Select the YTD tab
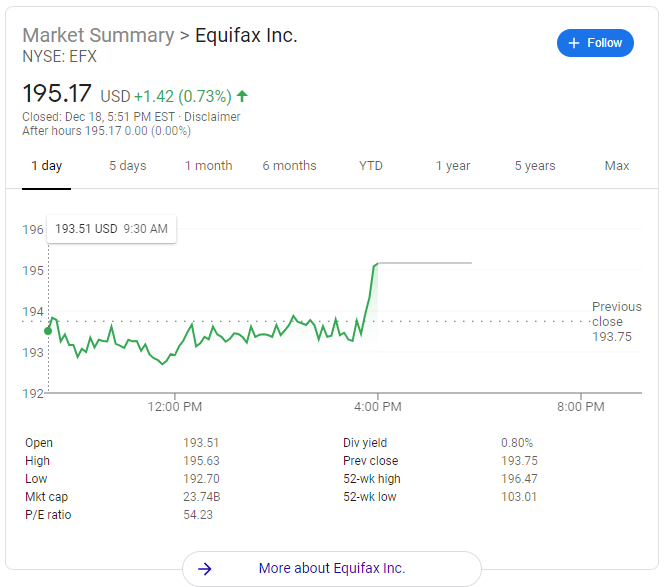The width and height of the screenshot is (669, 587). tap(371, 166)
